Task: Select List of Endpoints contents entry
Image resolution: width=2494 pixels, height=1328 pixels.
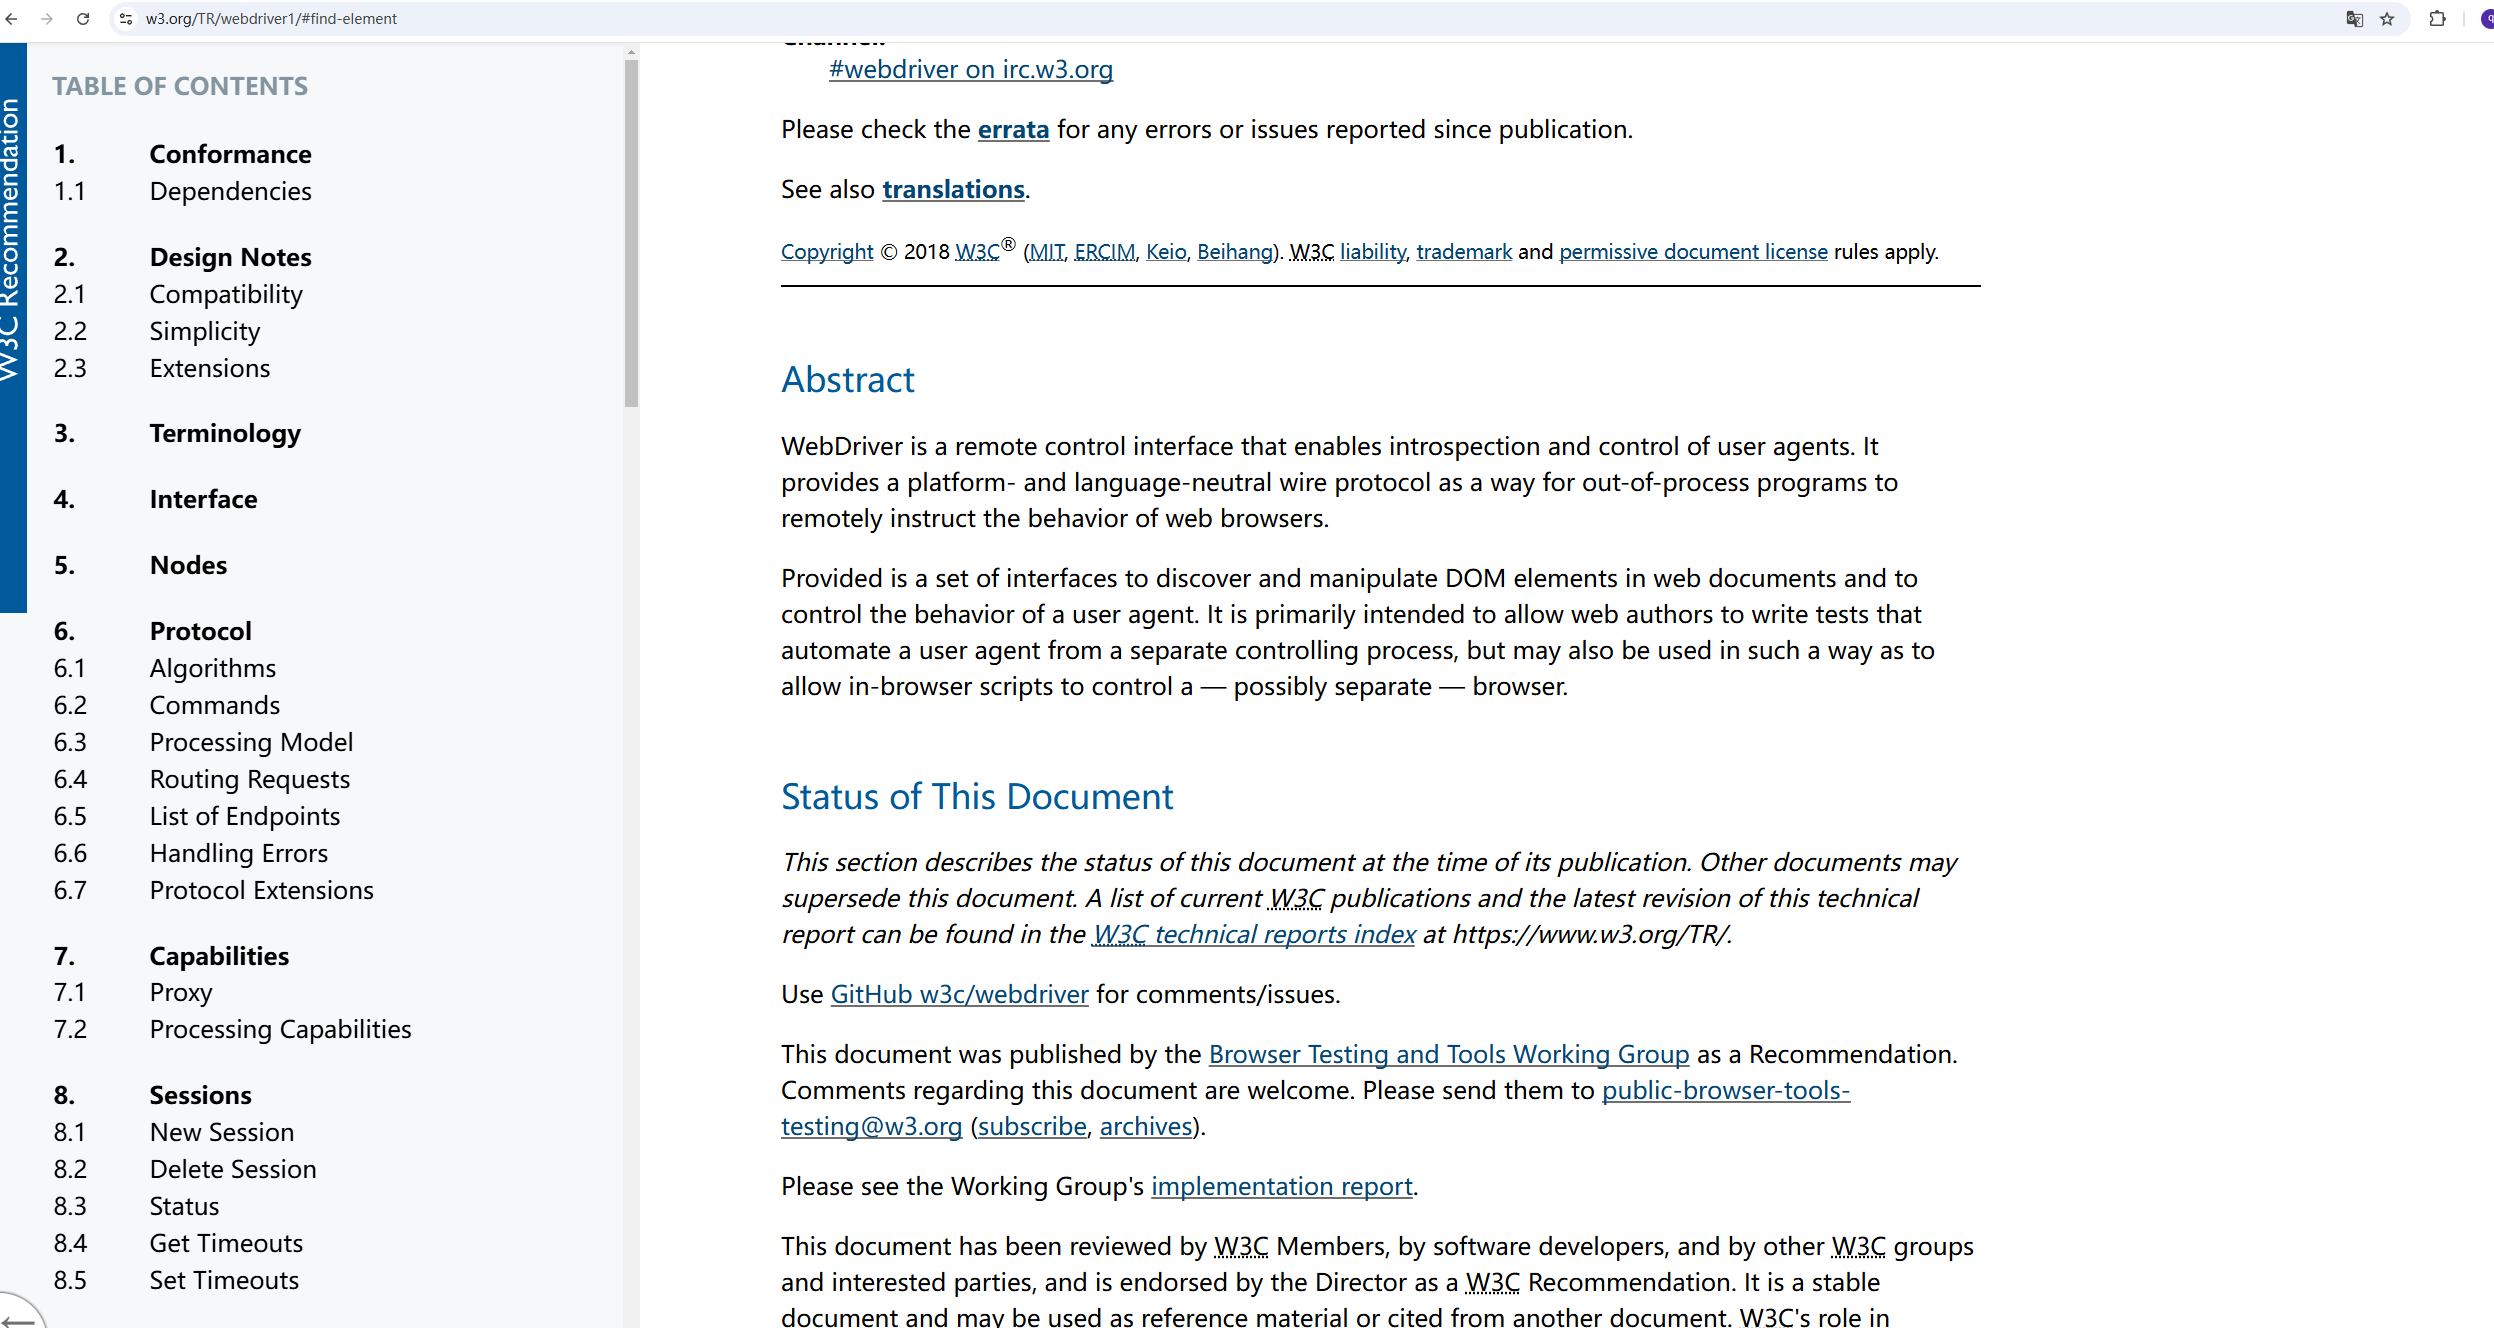Action: tap(244, 816)
